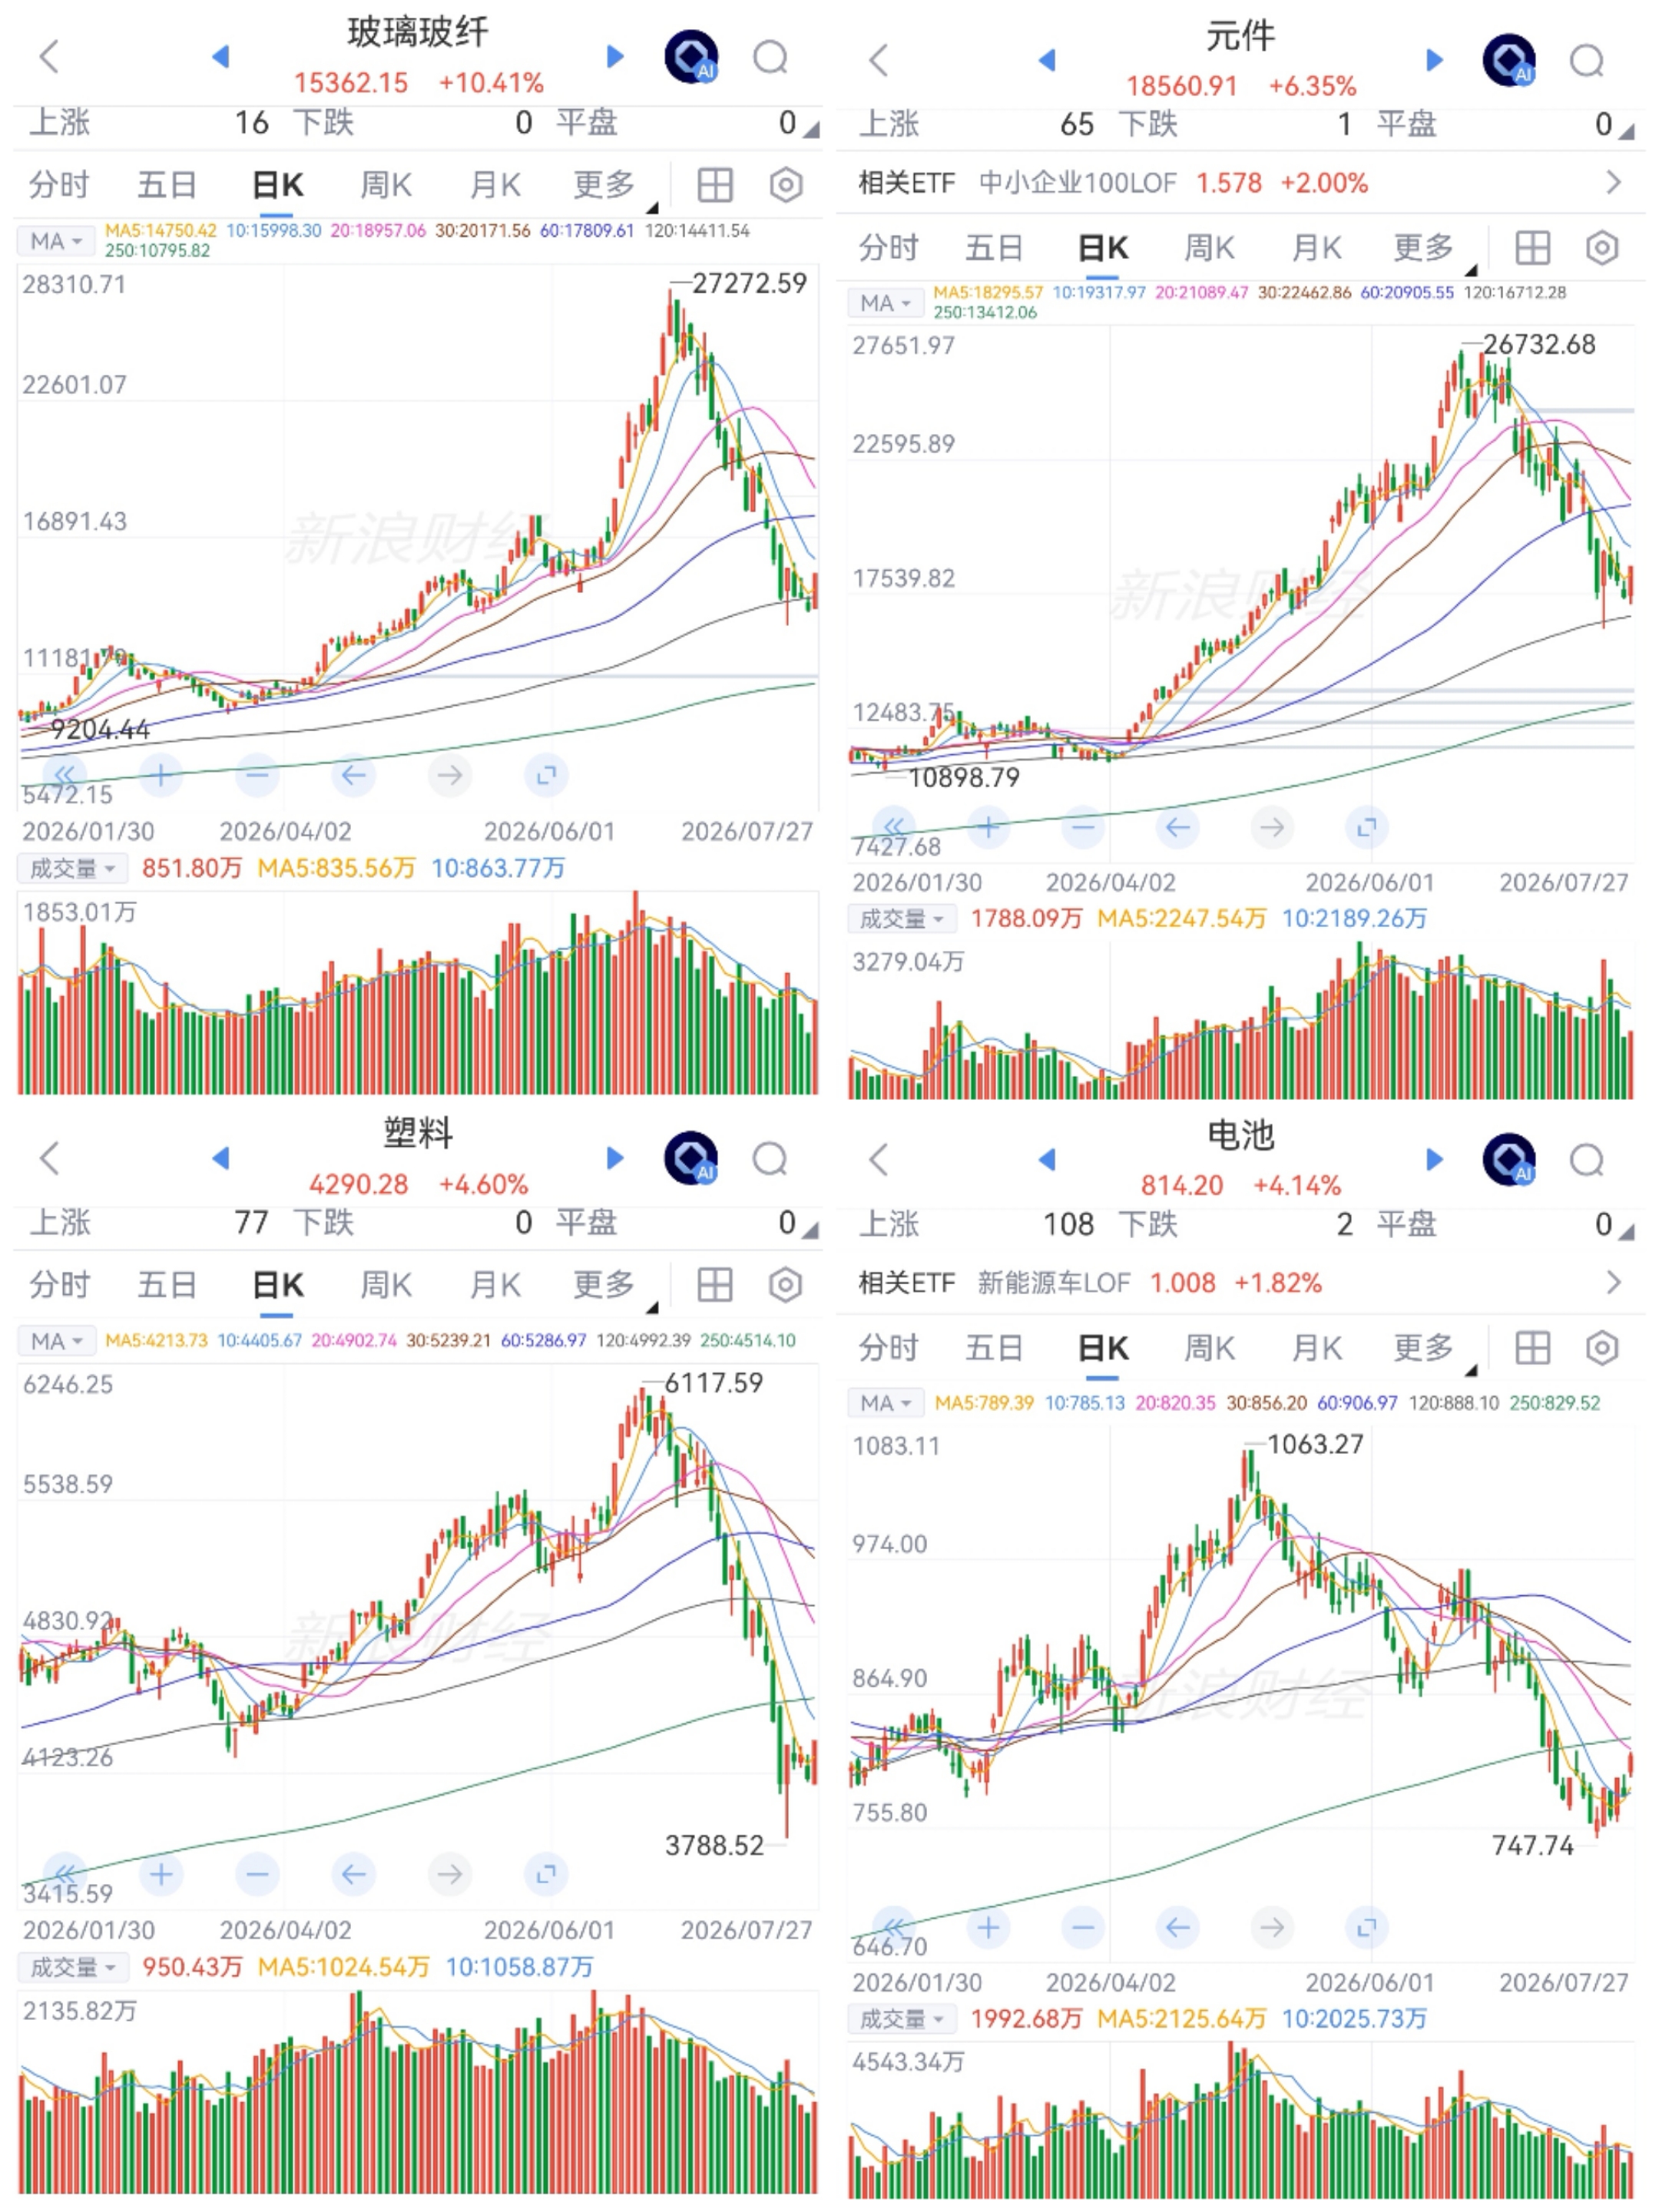Image resolution: width=1659 pixels, height=2212 pixels.
Task: Zoom in the 玻璃玻纤 chart with plus
Action: (x=161, y=774)
